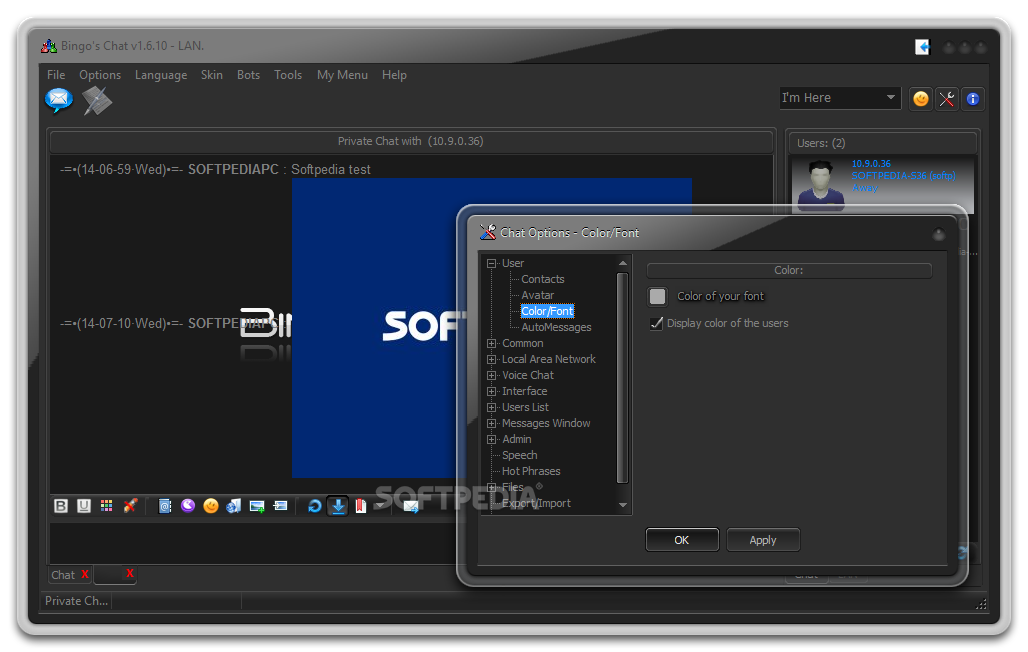
Task: Select Export/Import in options tree
Action: tap(536, 503)
